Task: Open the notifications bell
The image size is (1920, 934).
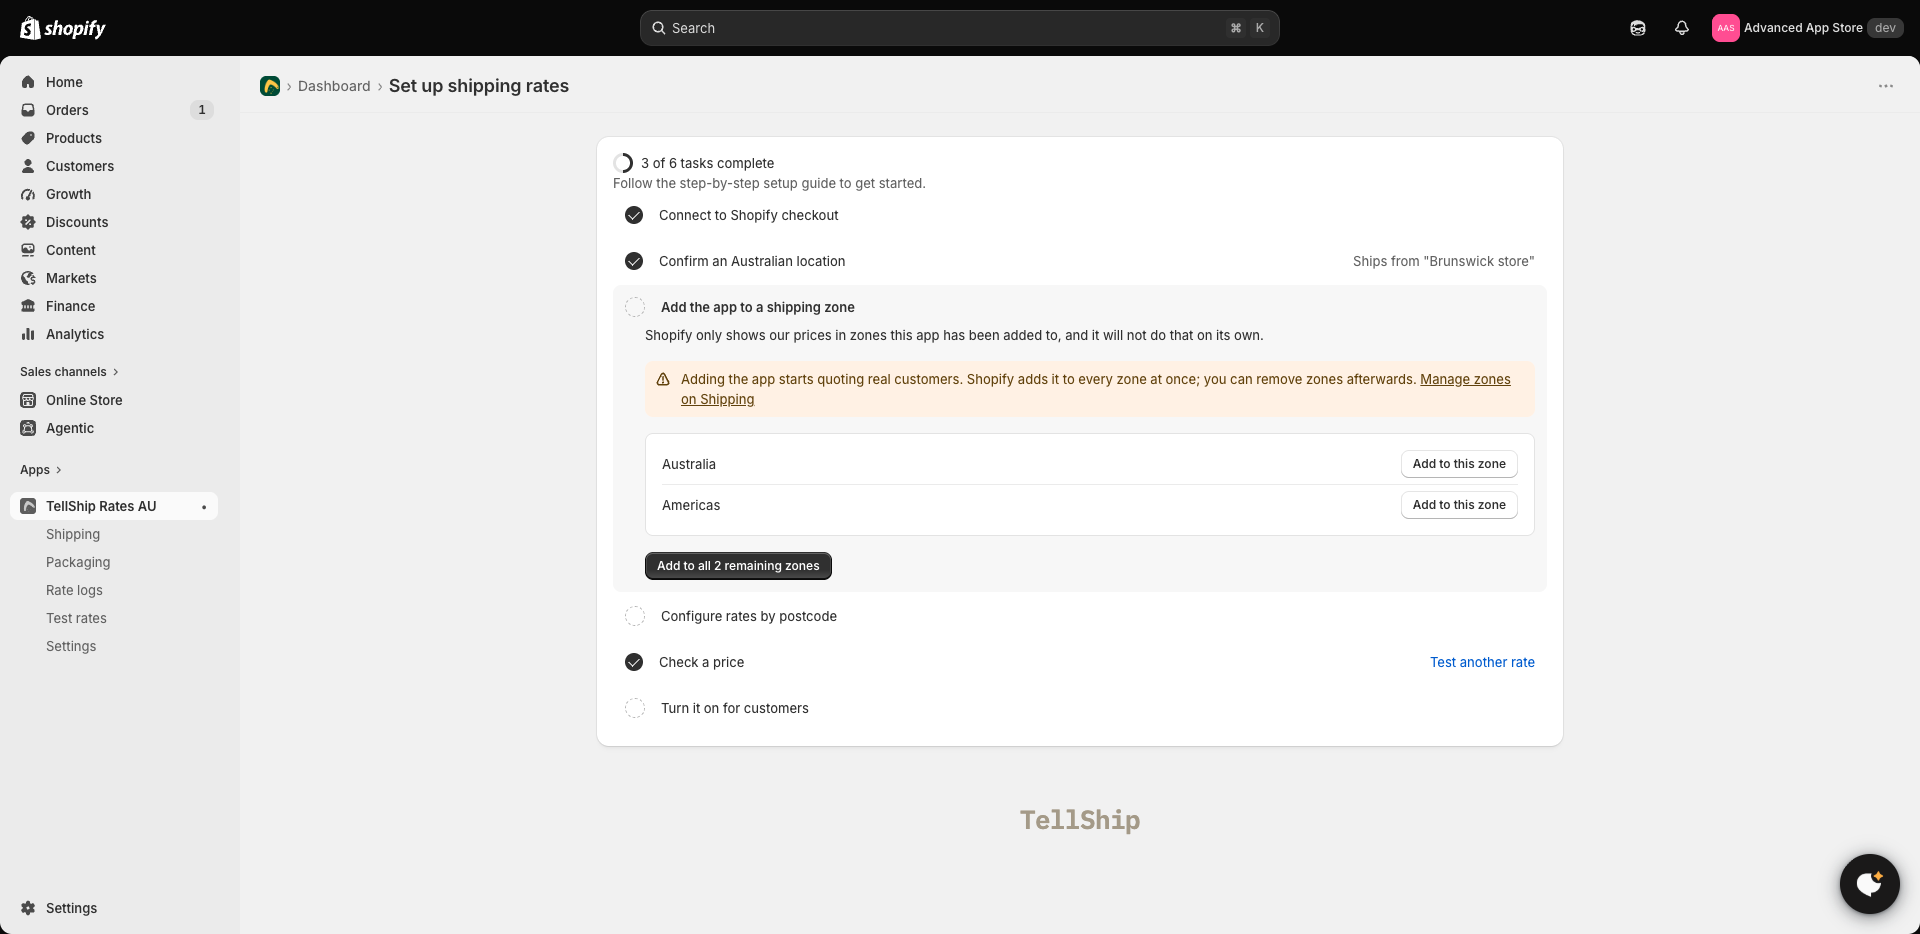Action: point(1682,28)
